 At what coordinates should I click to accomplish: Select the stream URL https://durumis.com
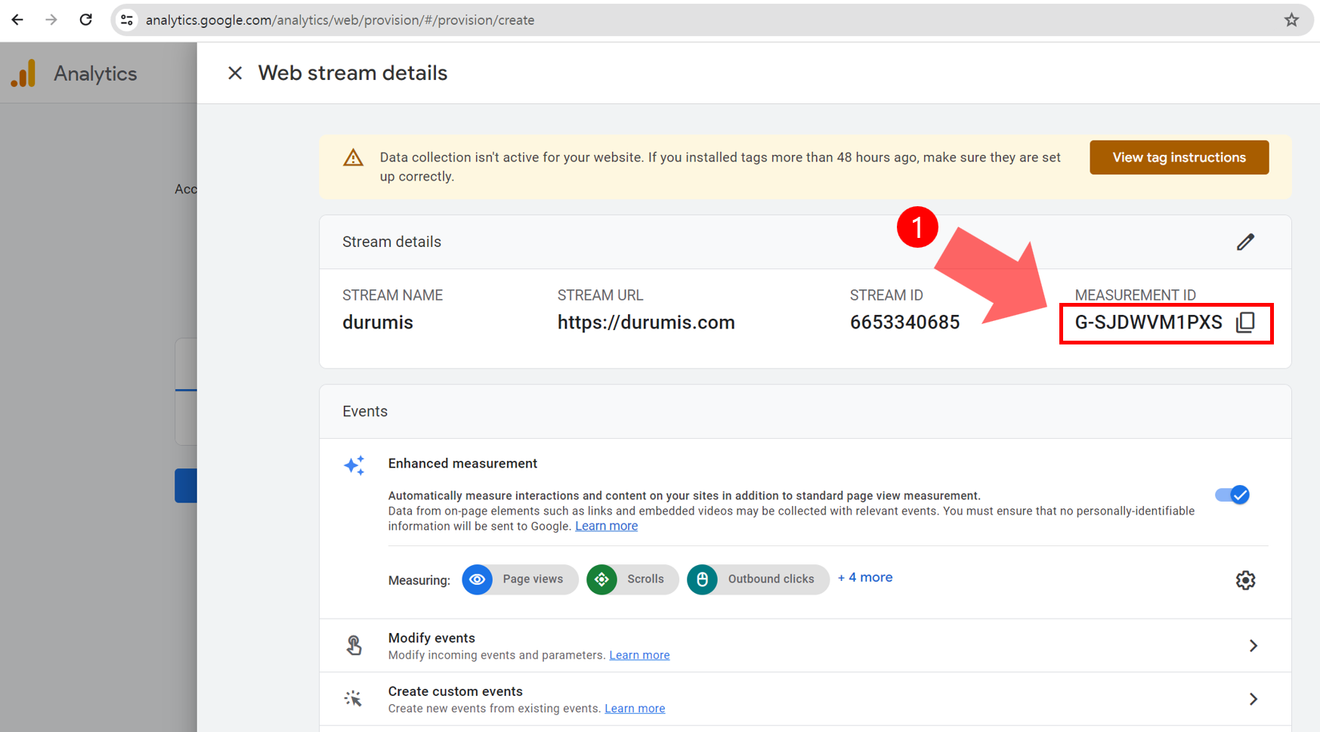[x=646, y=322]
